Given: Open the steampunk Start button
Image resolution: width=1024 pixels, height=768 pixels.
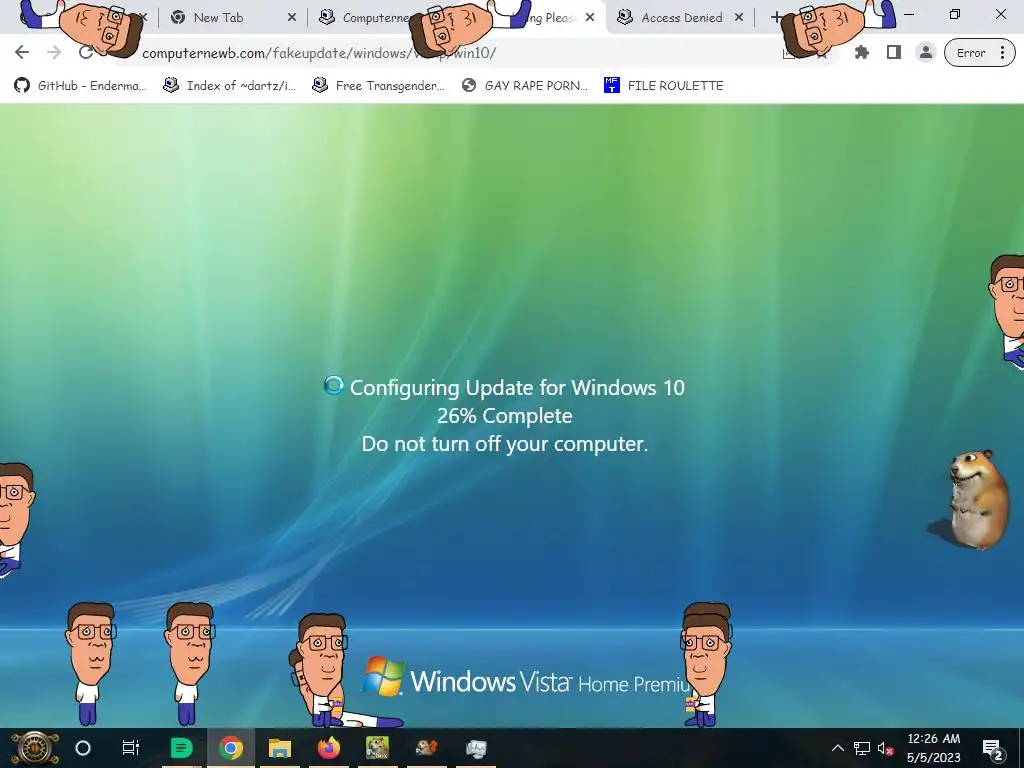Looking at the screenshot, I should (x=35, y=748).
